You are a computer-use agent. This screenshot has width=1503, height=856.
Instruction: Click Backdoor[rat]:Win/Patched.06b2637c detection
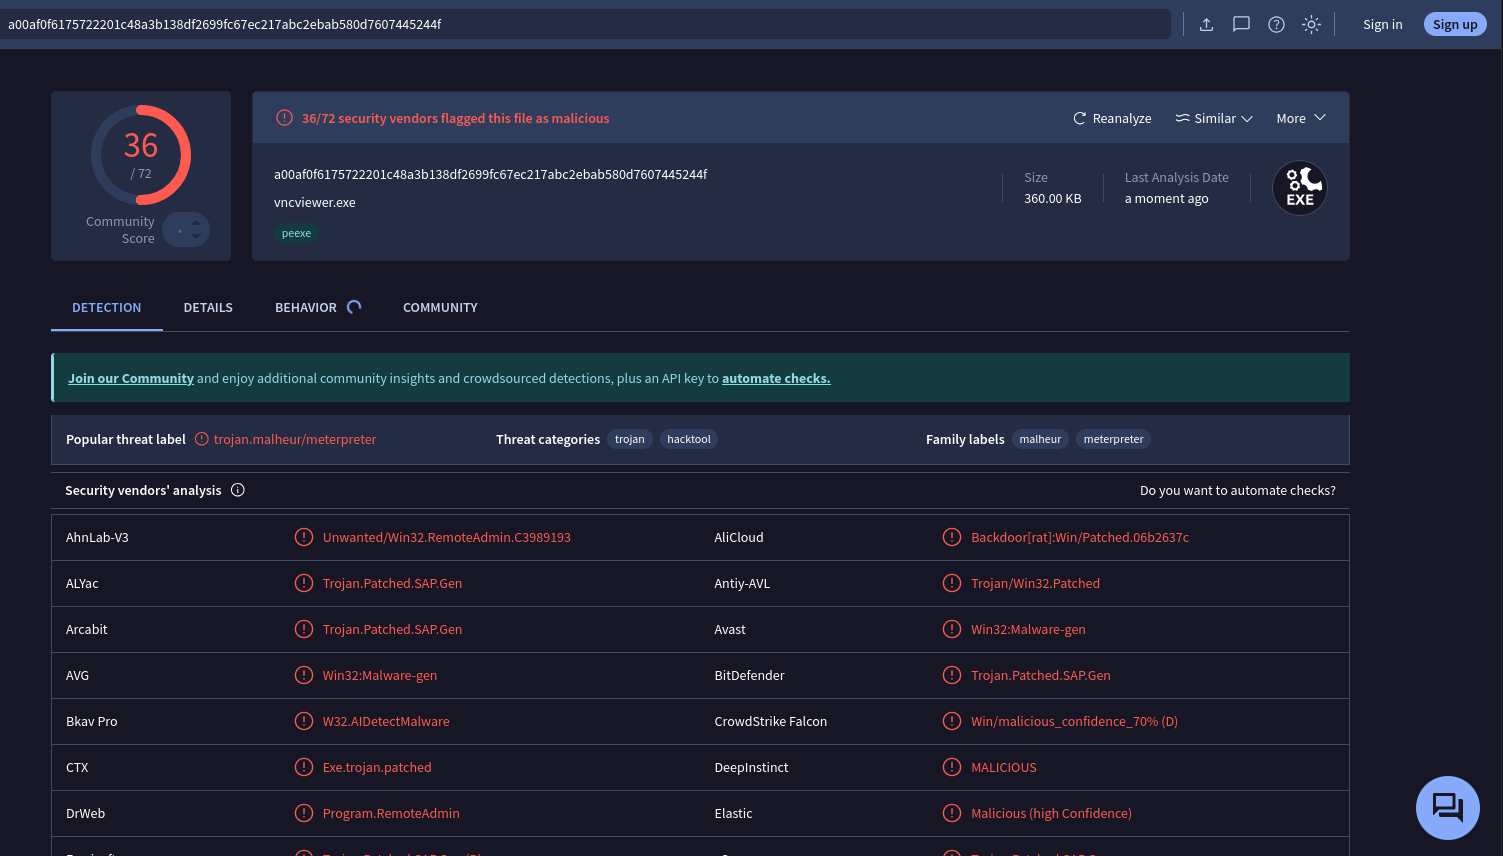point(1080,537)
